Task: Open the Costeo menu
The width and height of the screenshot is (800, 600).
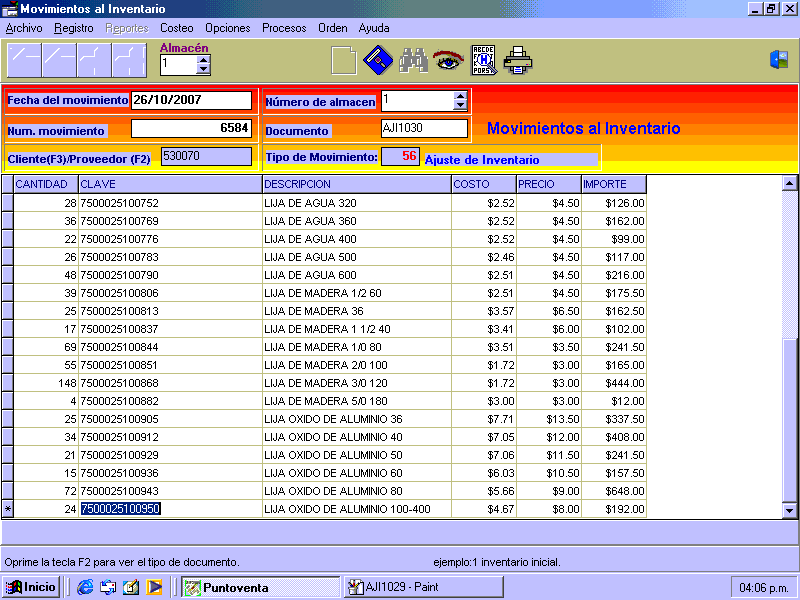Action: 177,28
